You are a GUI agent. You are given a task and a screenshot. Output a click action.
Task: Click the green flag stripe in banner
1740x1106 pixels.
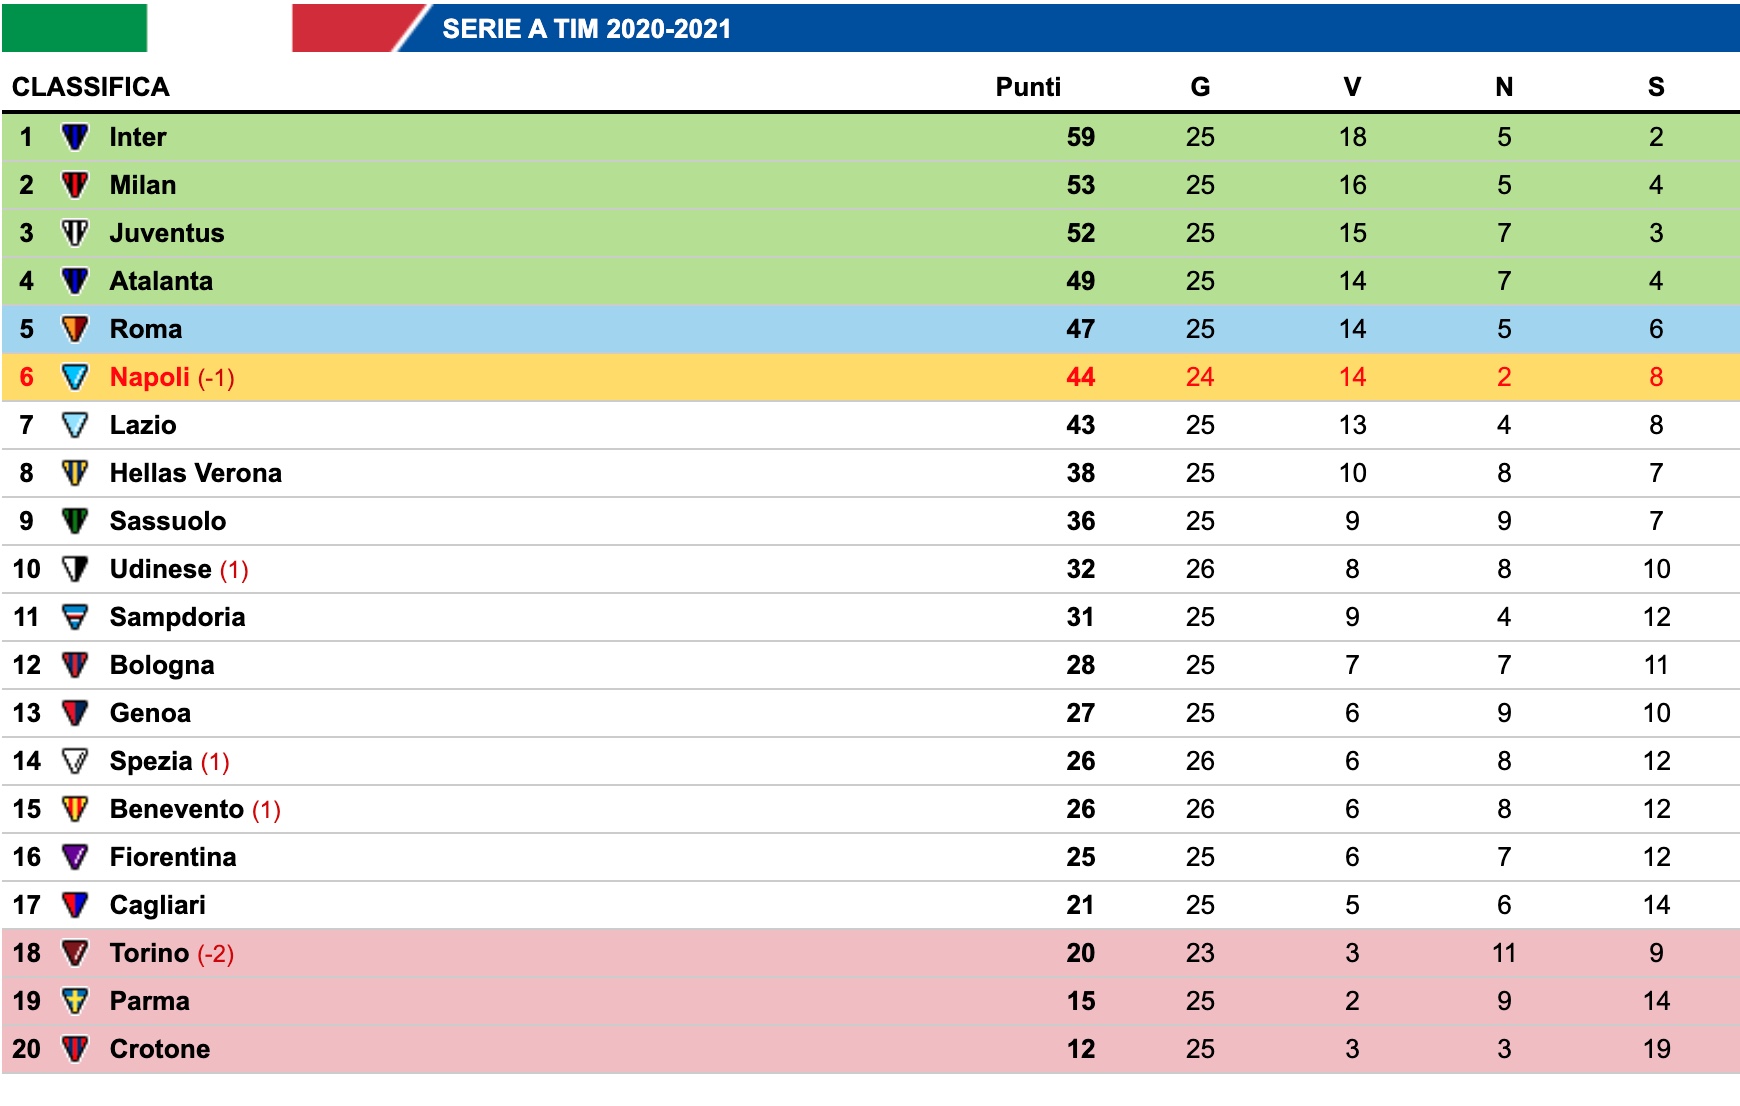pyautogui.click(x=74, y=28)
